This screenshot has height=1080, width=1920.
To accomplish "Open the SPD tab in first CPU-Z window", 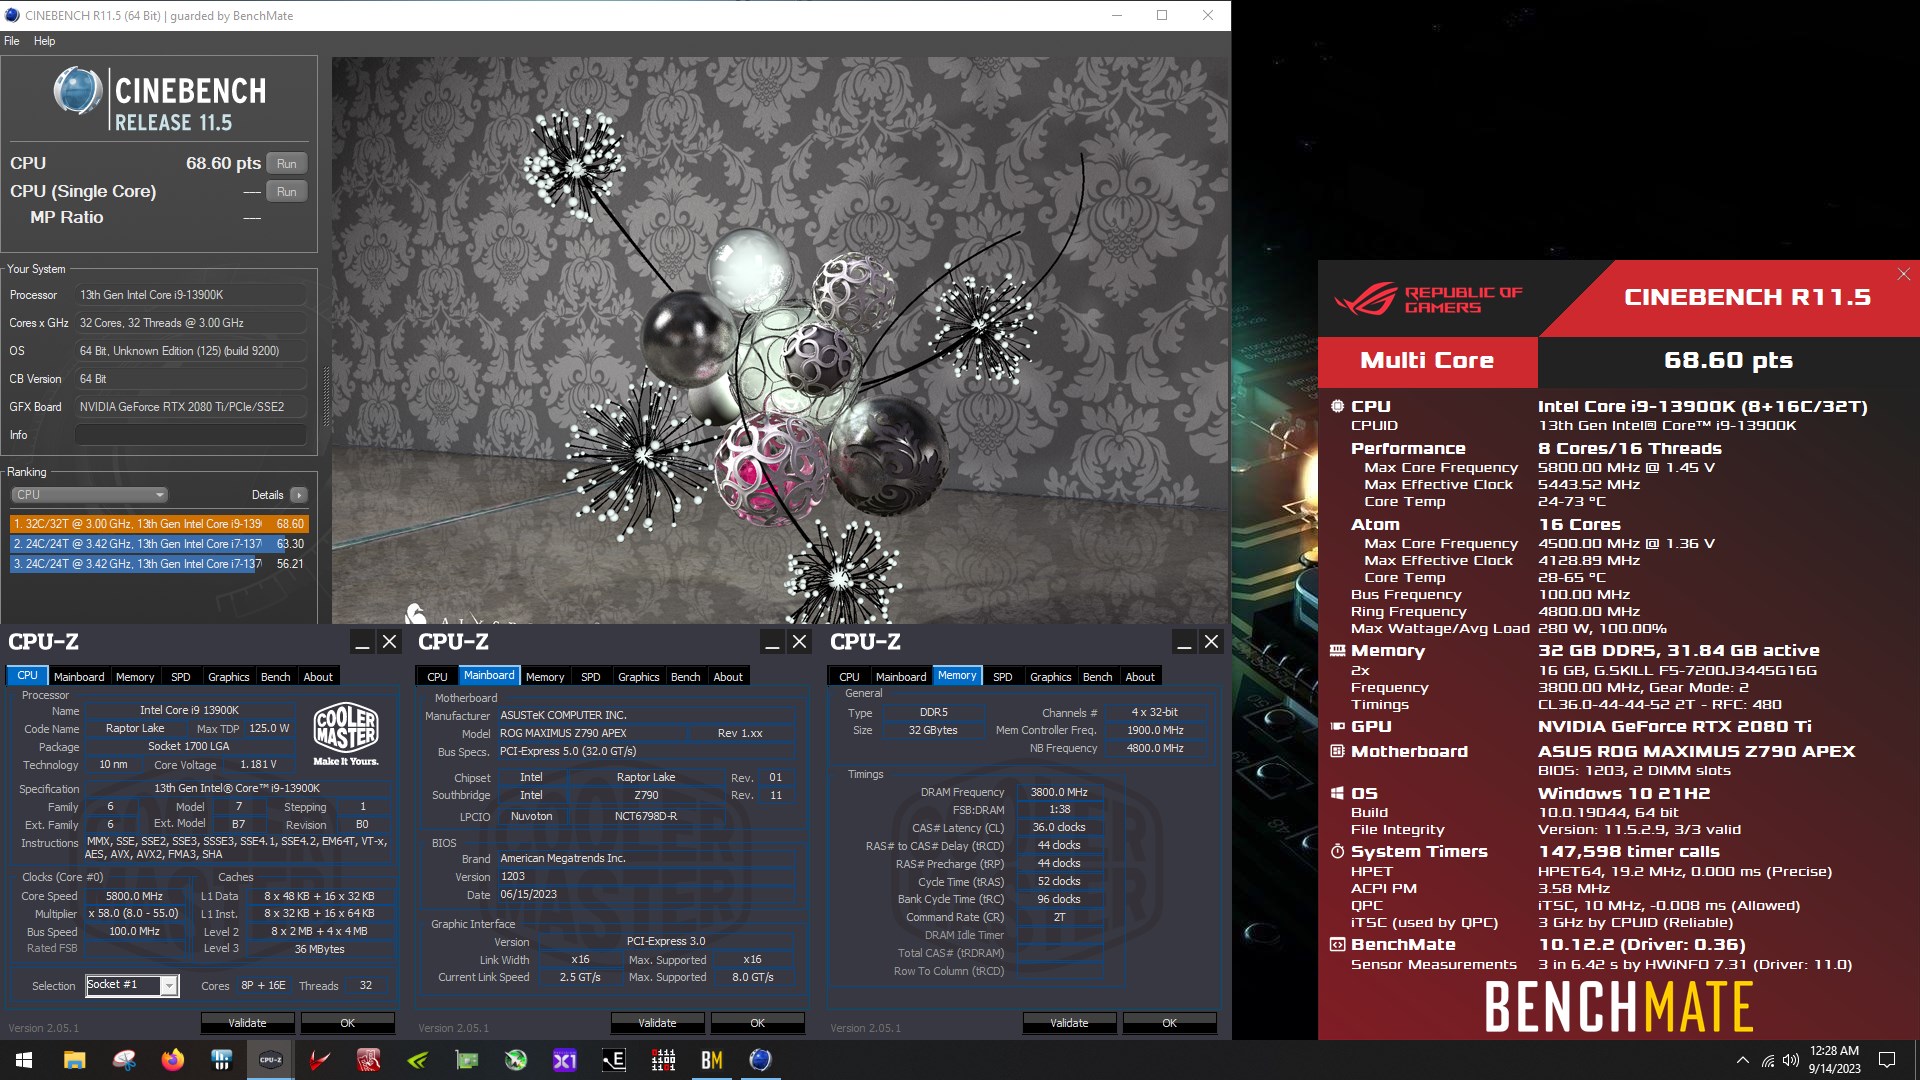I will (181, 677).
